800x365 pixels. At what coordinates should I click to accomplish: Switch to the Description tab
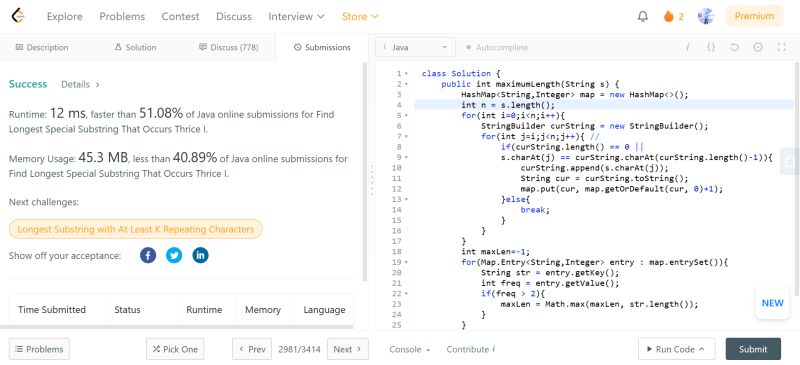(42, 47)
